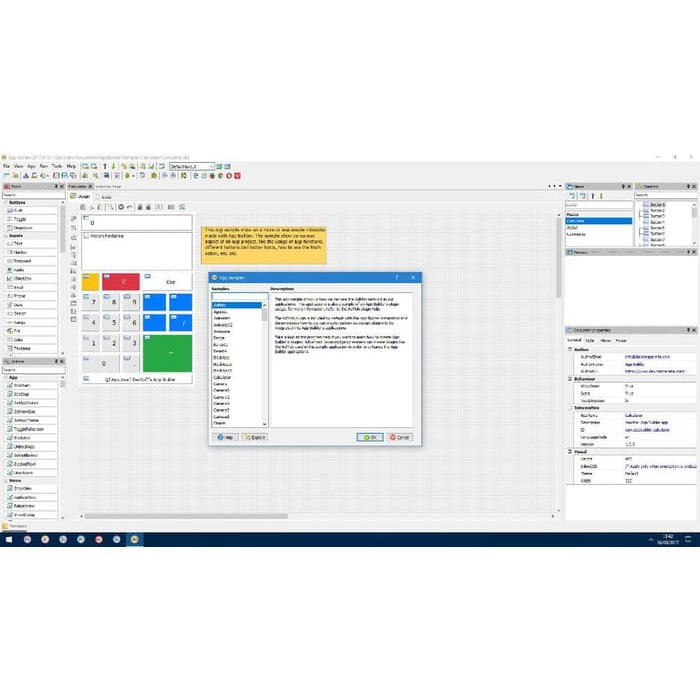
Task: Click the App samples dialog help question mark
Action: [x=396, y=278]
